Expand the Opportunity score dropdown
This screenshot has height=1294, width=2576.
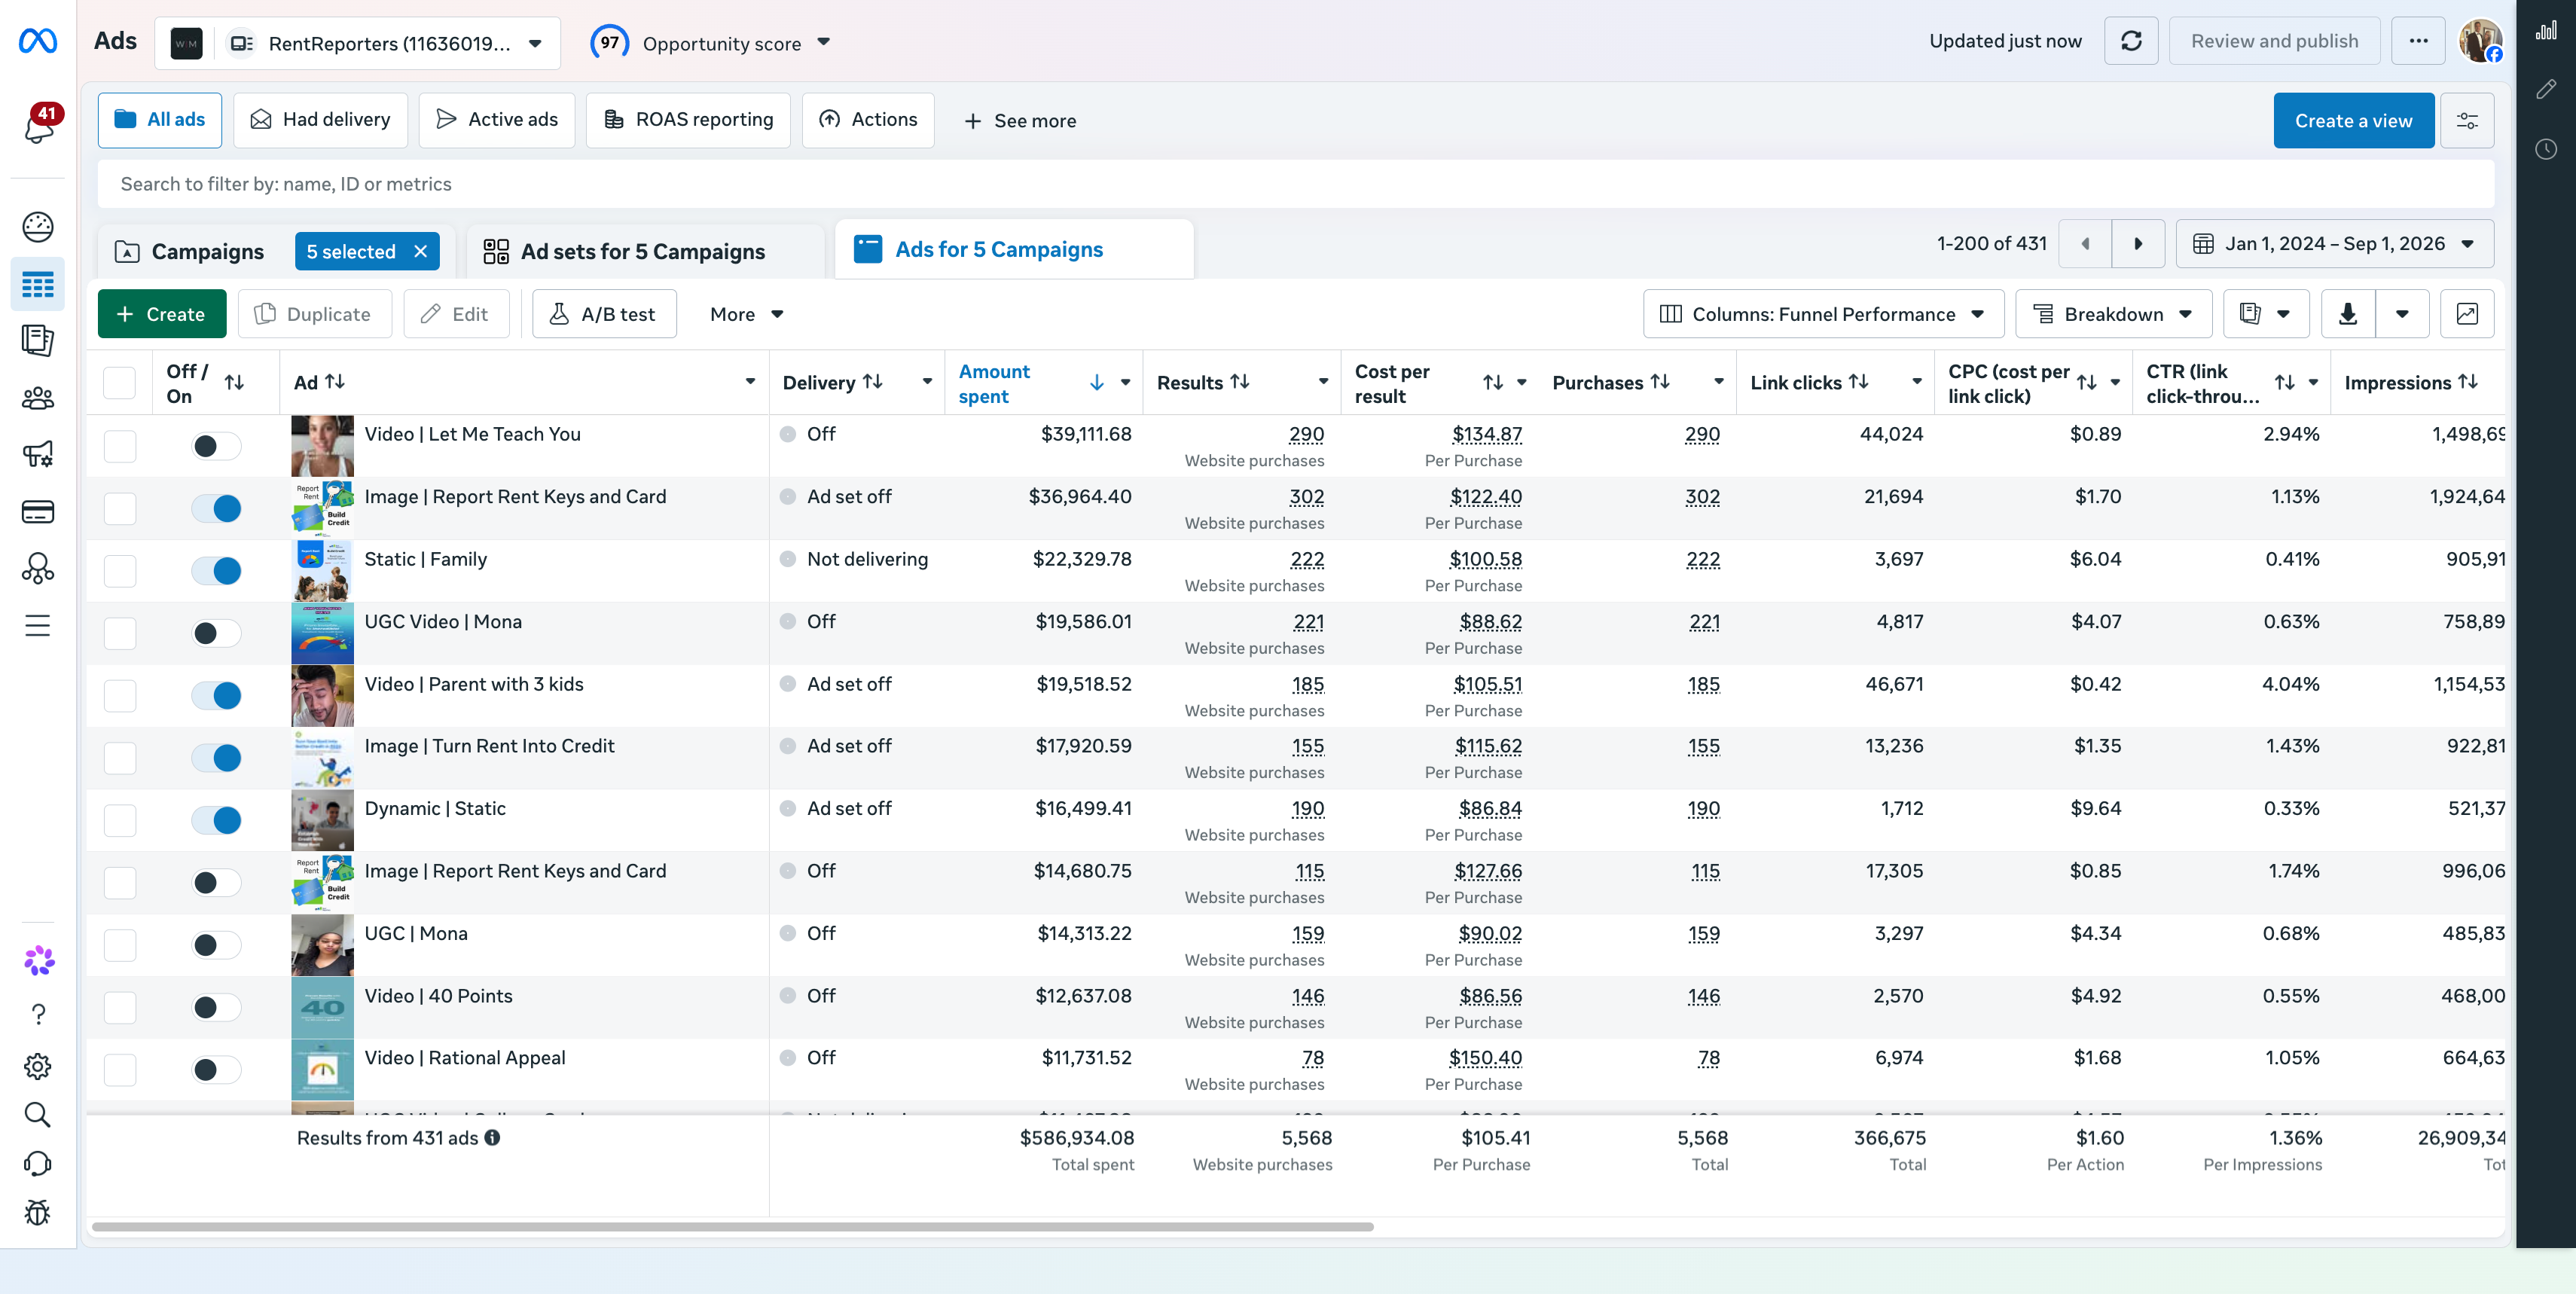(711, 43)
